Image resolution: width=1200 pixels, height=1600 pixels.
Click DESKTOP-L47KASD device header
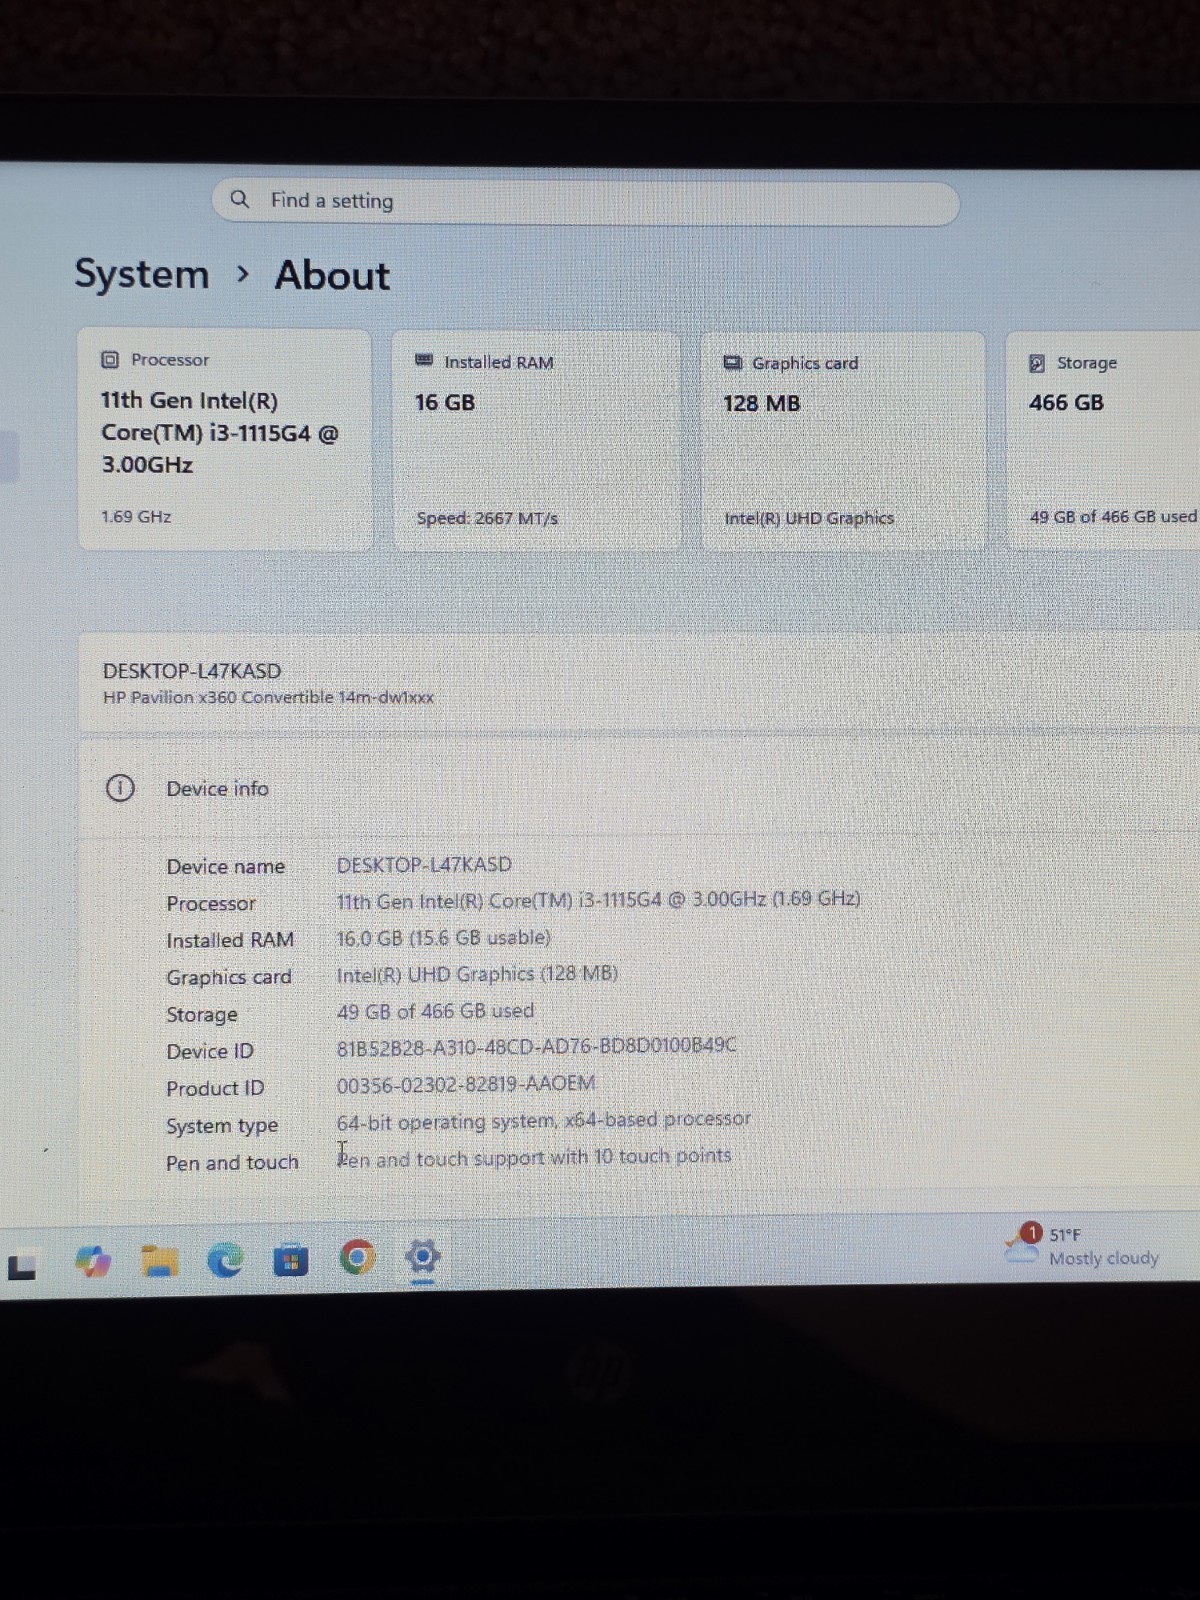[192, 671]
